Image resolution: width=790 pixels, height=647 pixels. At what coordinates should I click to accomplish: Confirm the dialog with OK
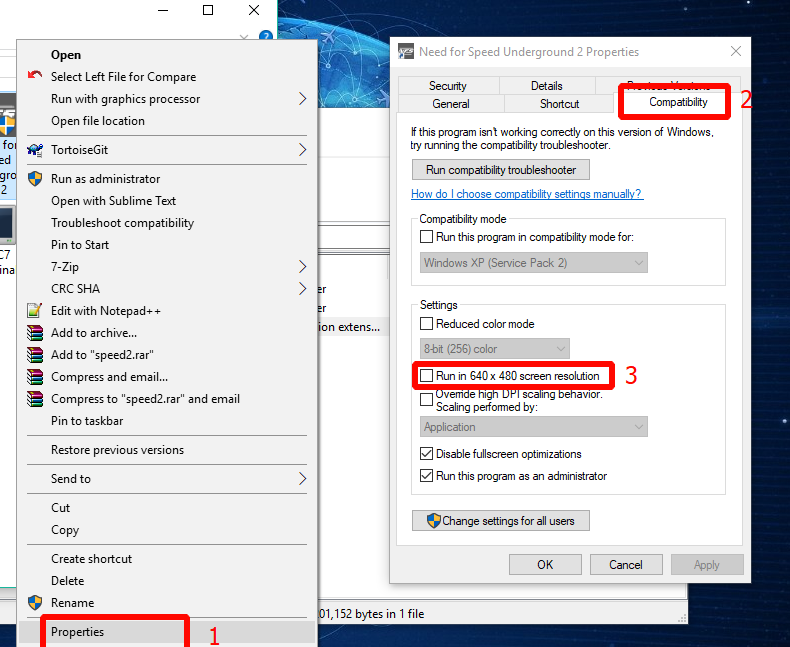545,564
